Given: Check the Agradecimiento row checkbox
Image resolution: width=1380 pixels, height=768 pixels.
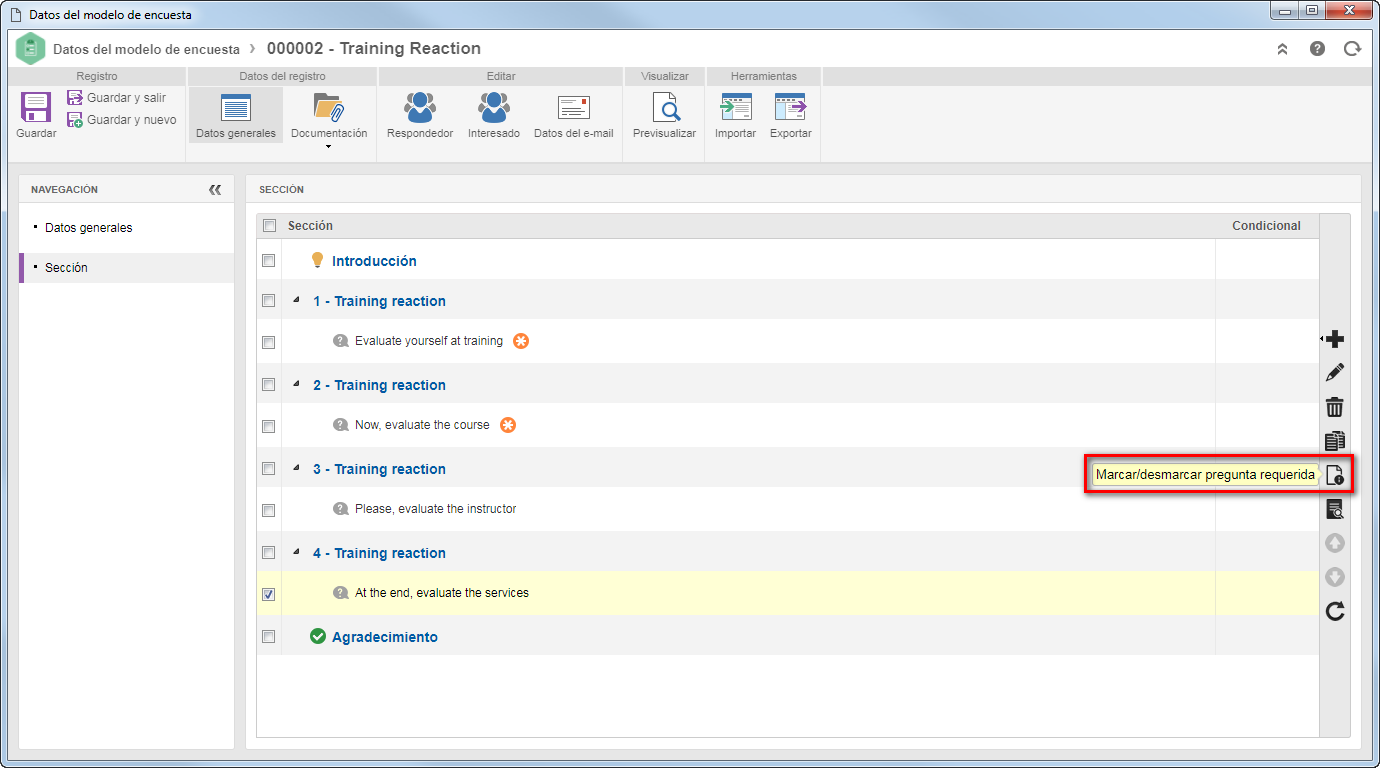Looking at the screenshot, I should [x=268, y=636].
